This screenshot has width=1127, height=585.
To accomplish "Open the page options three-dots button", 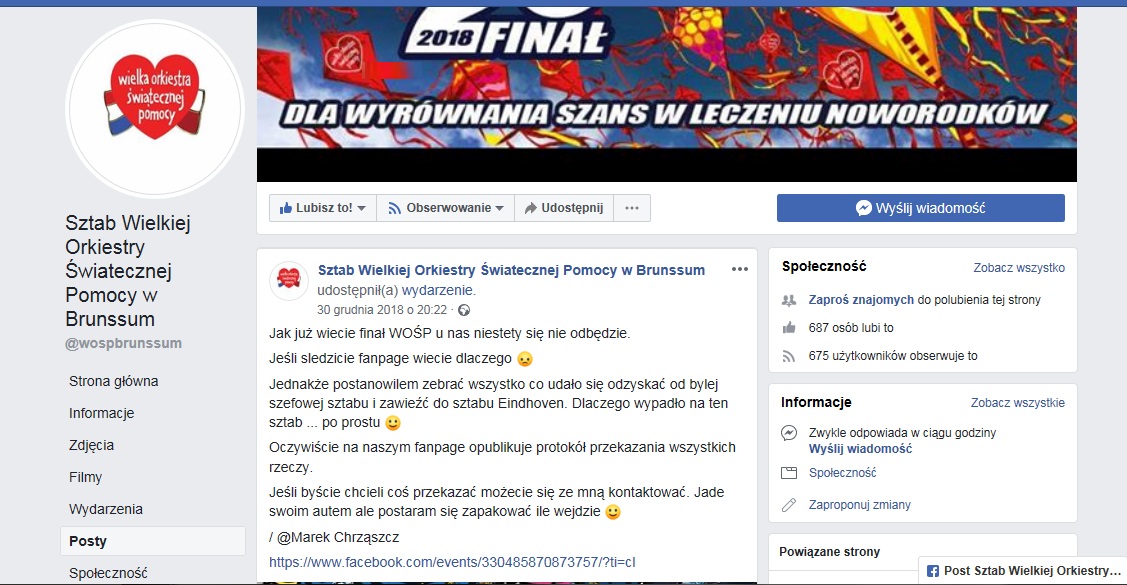I will 632,208.
